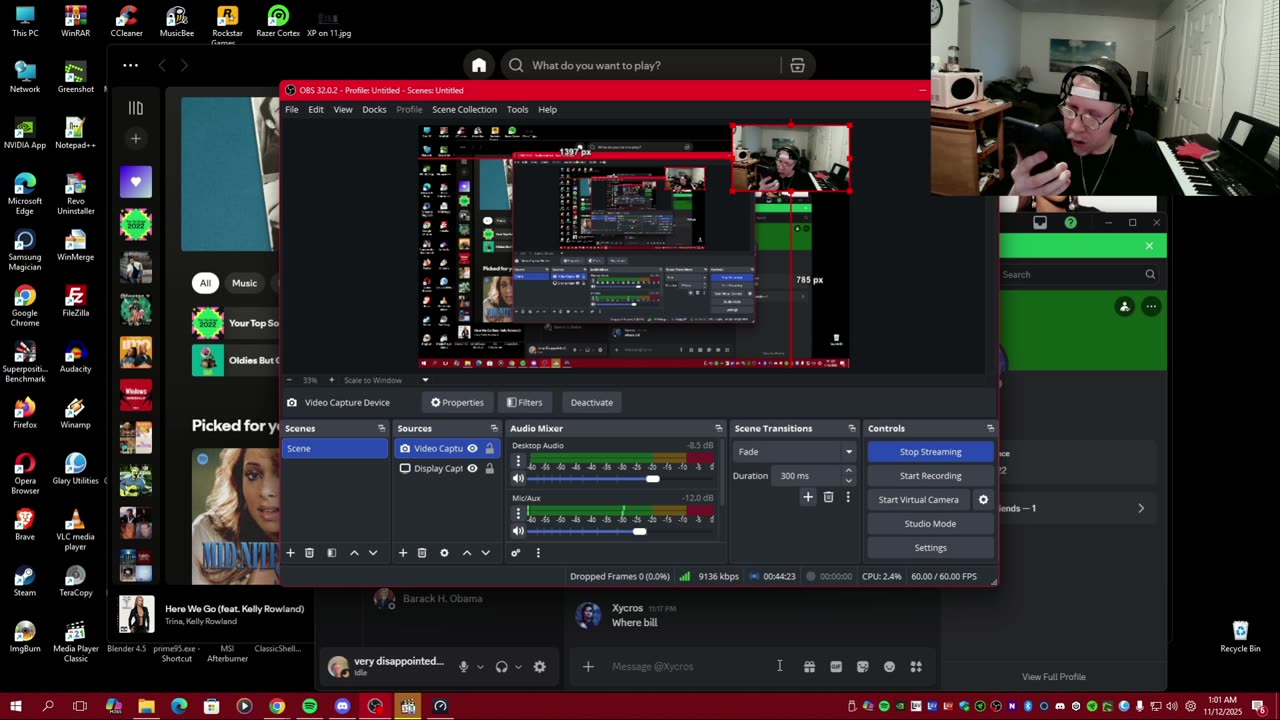The image size is (1280, 720).
Task: Open Desktop Audio options menu
Action: tap(518, 462)
